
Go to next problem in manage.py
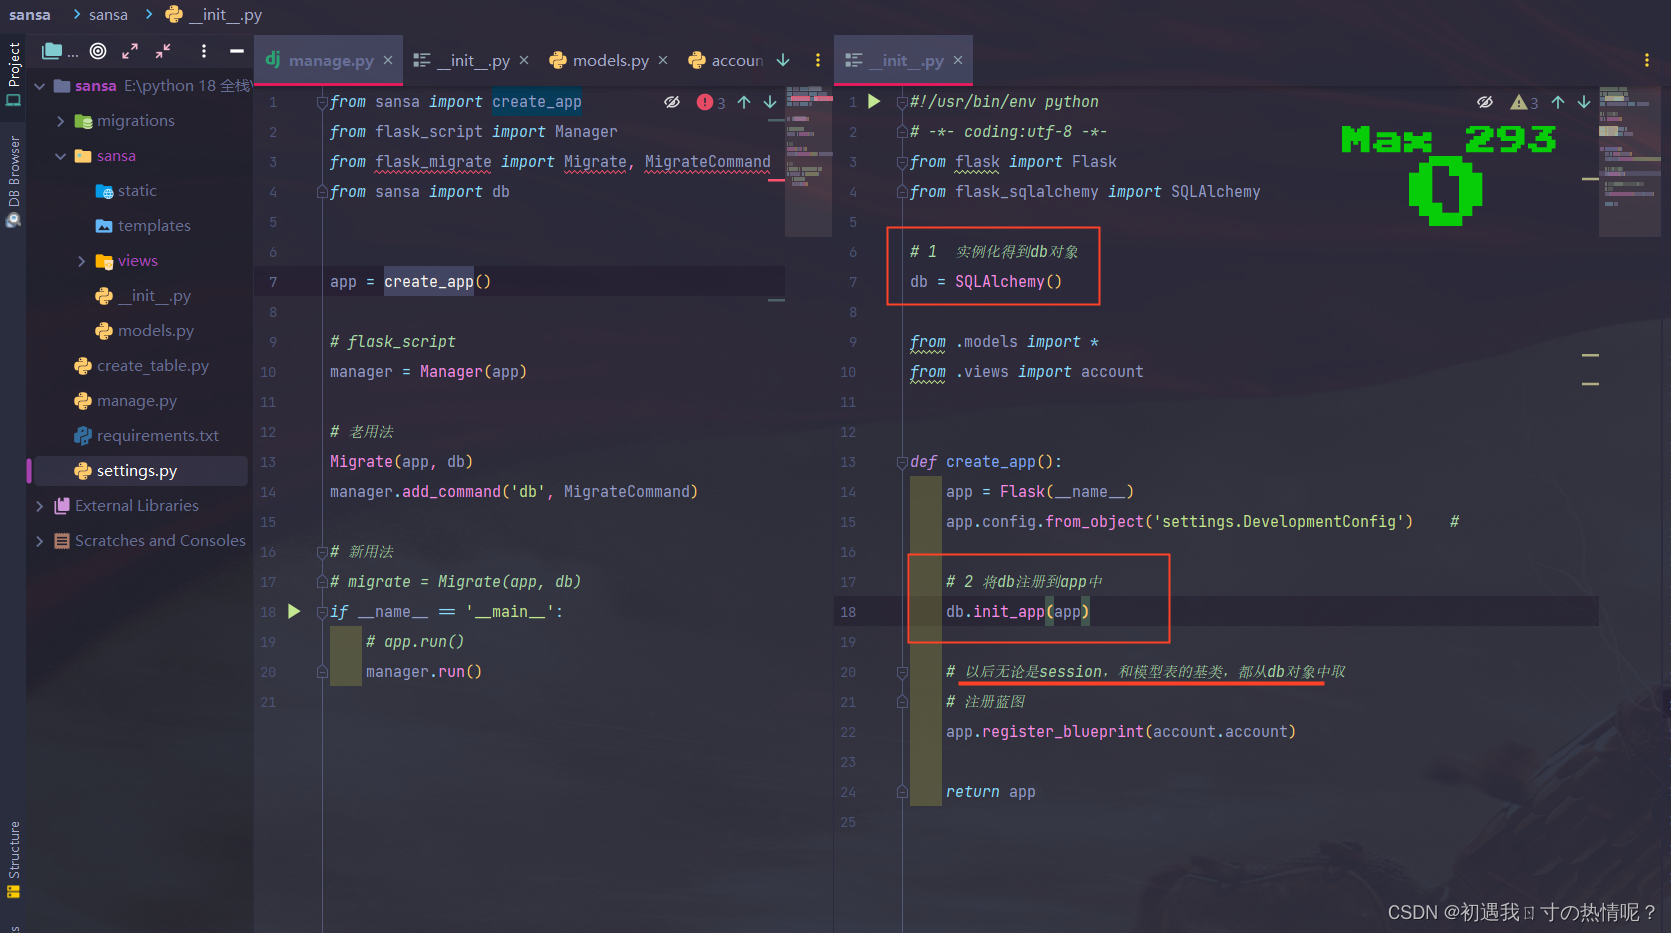(x=770, y=102)
